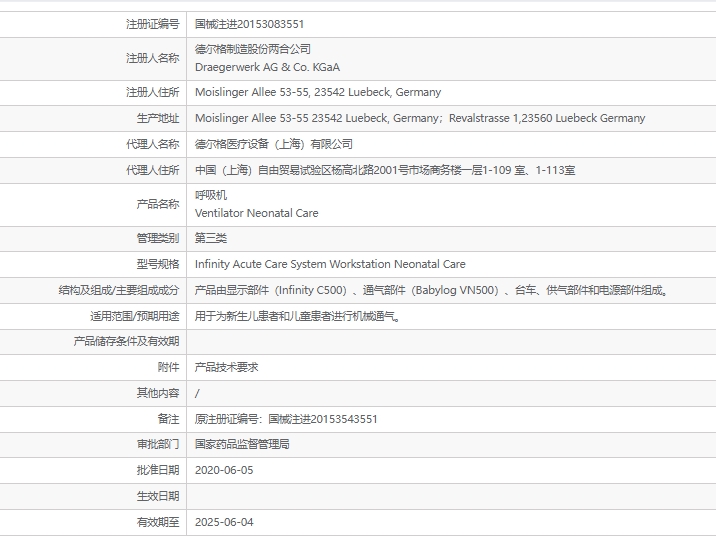Click the 注册人名称 label
The width and height of the screenshot is (716, 536).
(153, 58)
